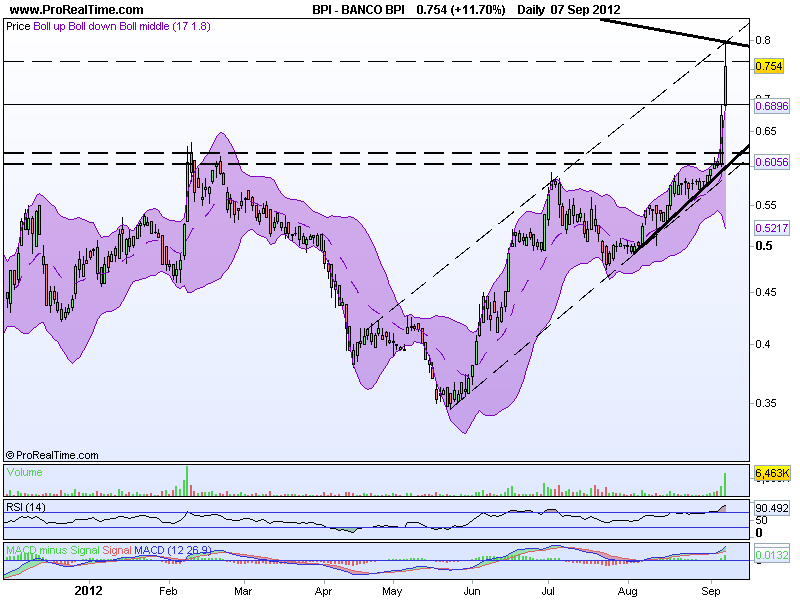Click the BPI - BANCO BPI title

tap(359, 9)
